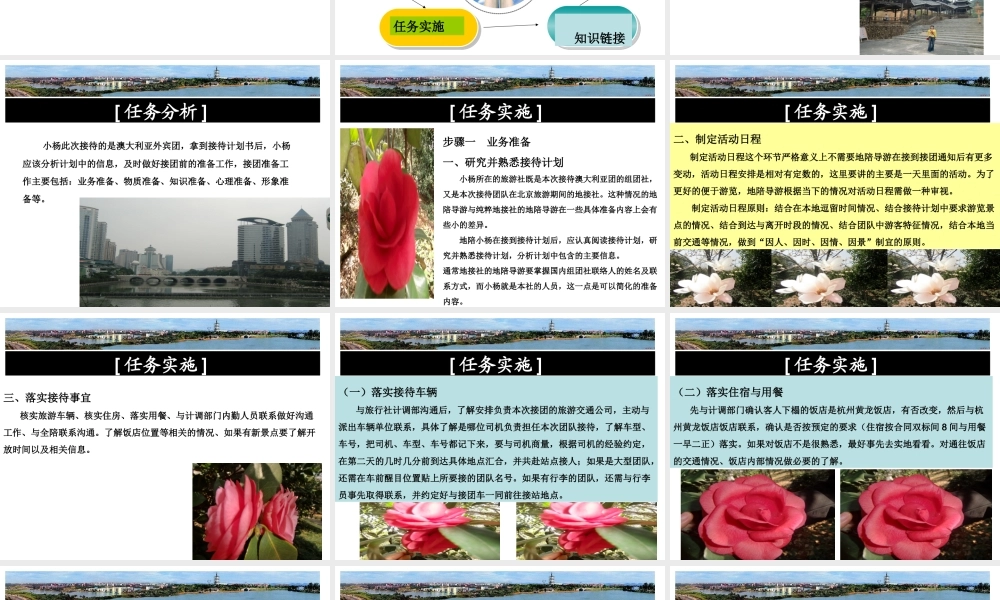
Task: Open the 知识链接 shape at the top
Action: click(x=601, y=30)
